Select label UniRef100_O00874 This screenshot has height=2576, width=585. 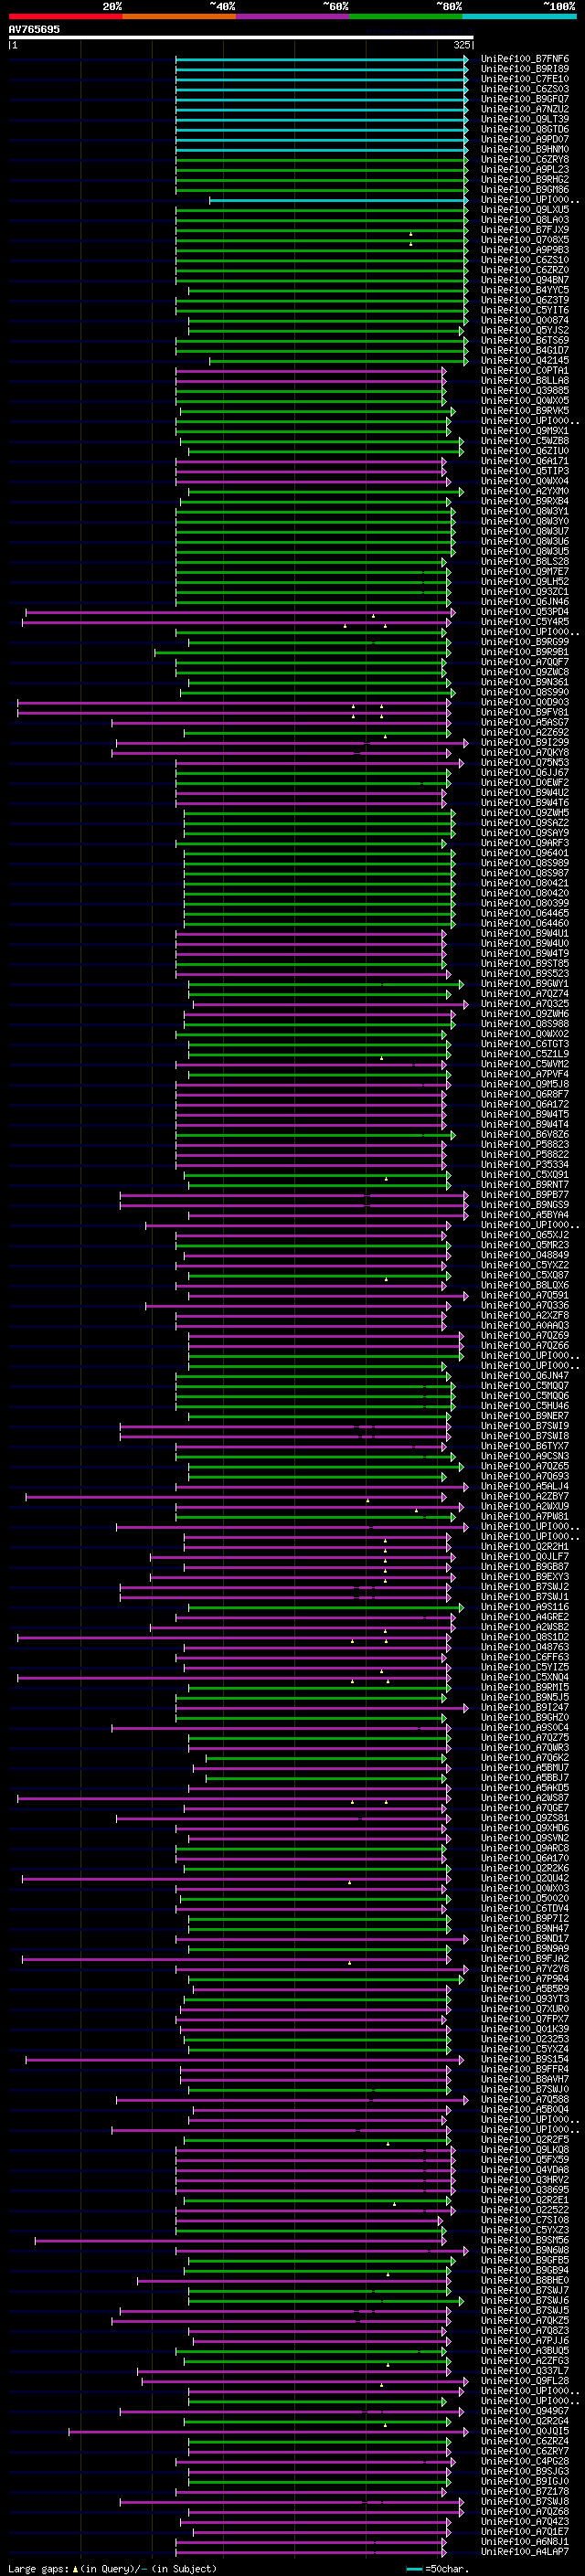tap(525, 320)
